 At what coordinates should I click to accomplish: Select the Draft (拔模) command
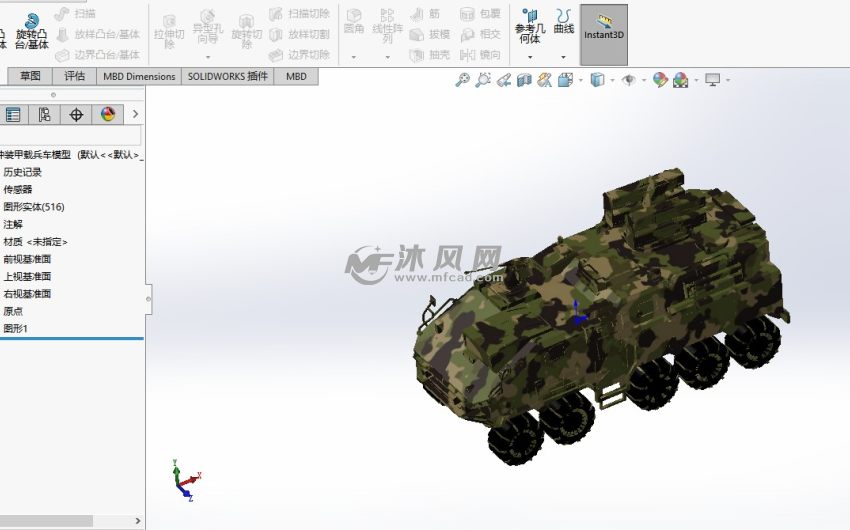pos(430,34)
